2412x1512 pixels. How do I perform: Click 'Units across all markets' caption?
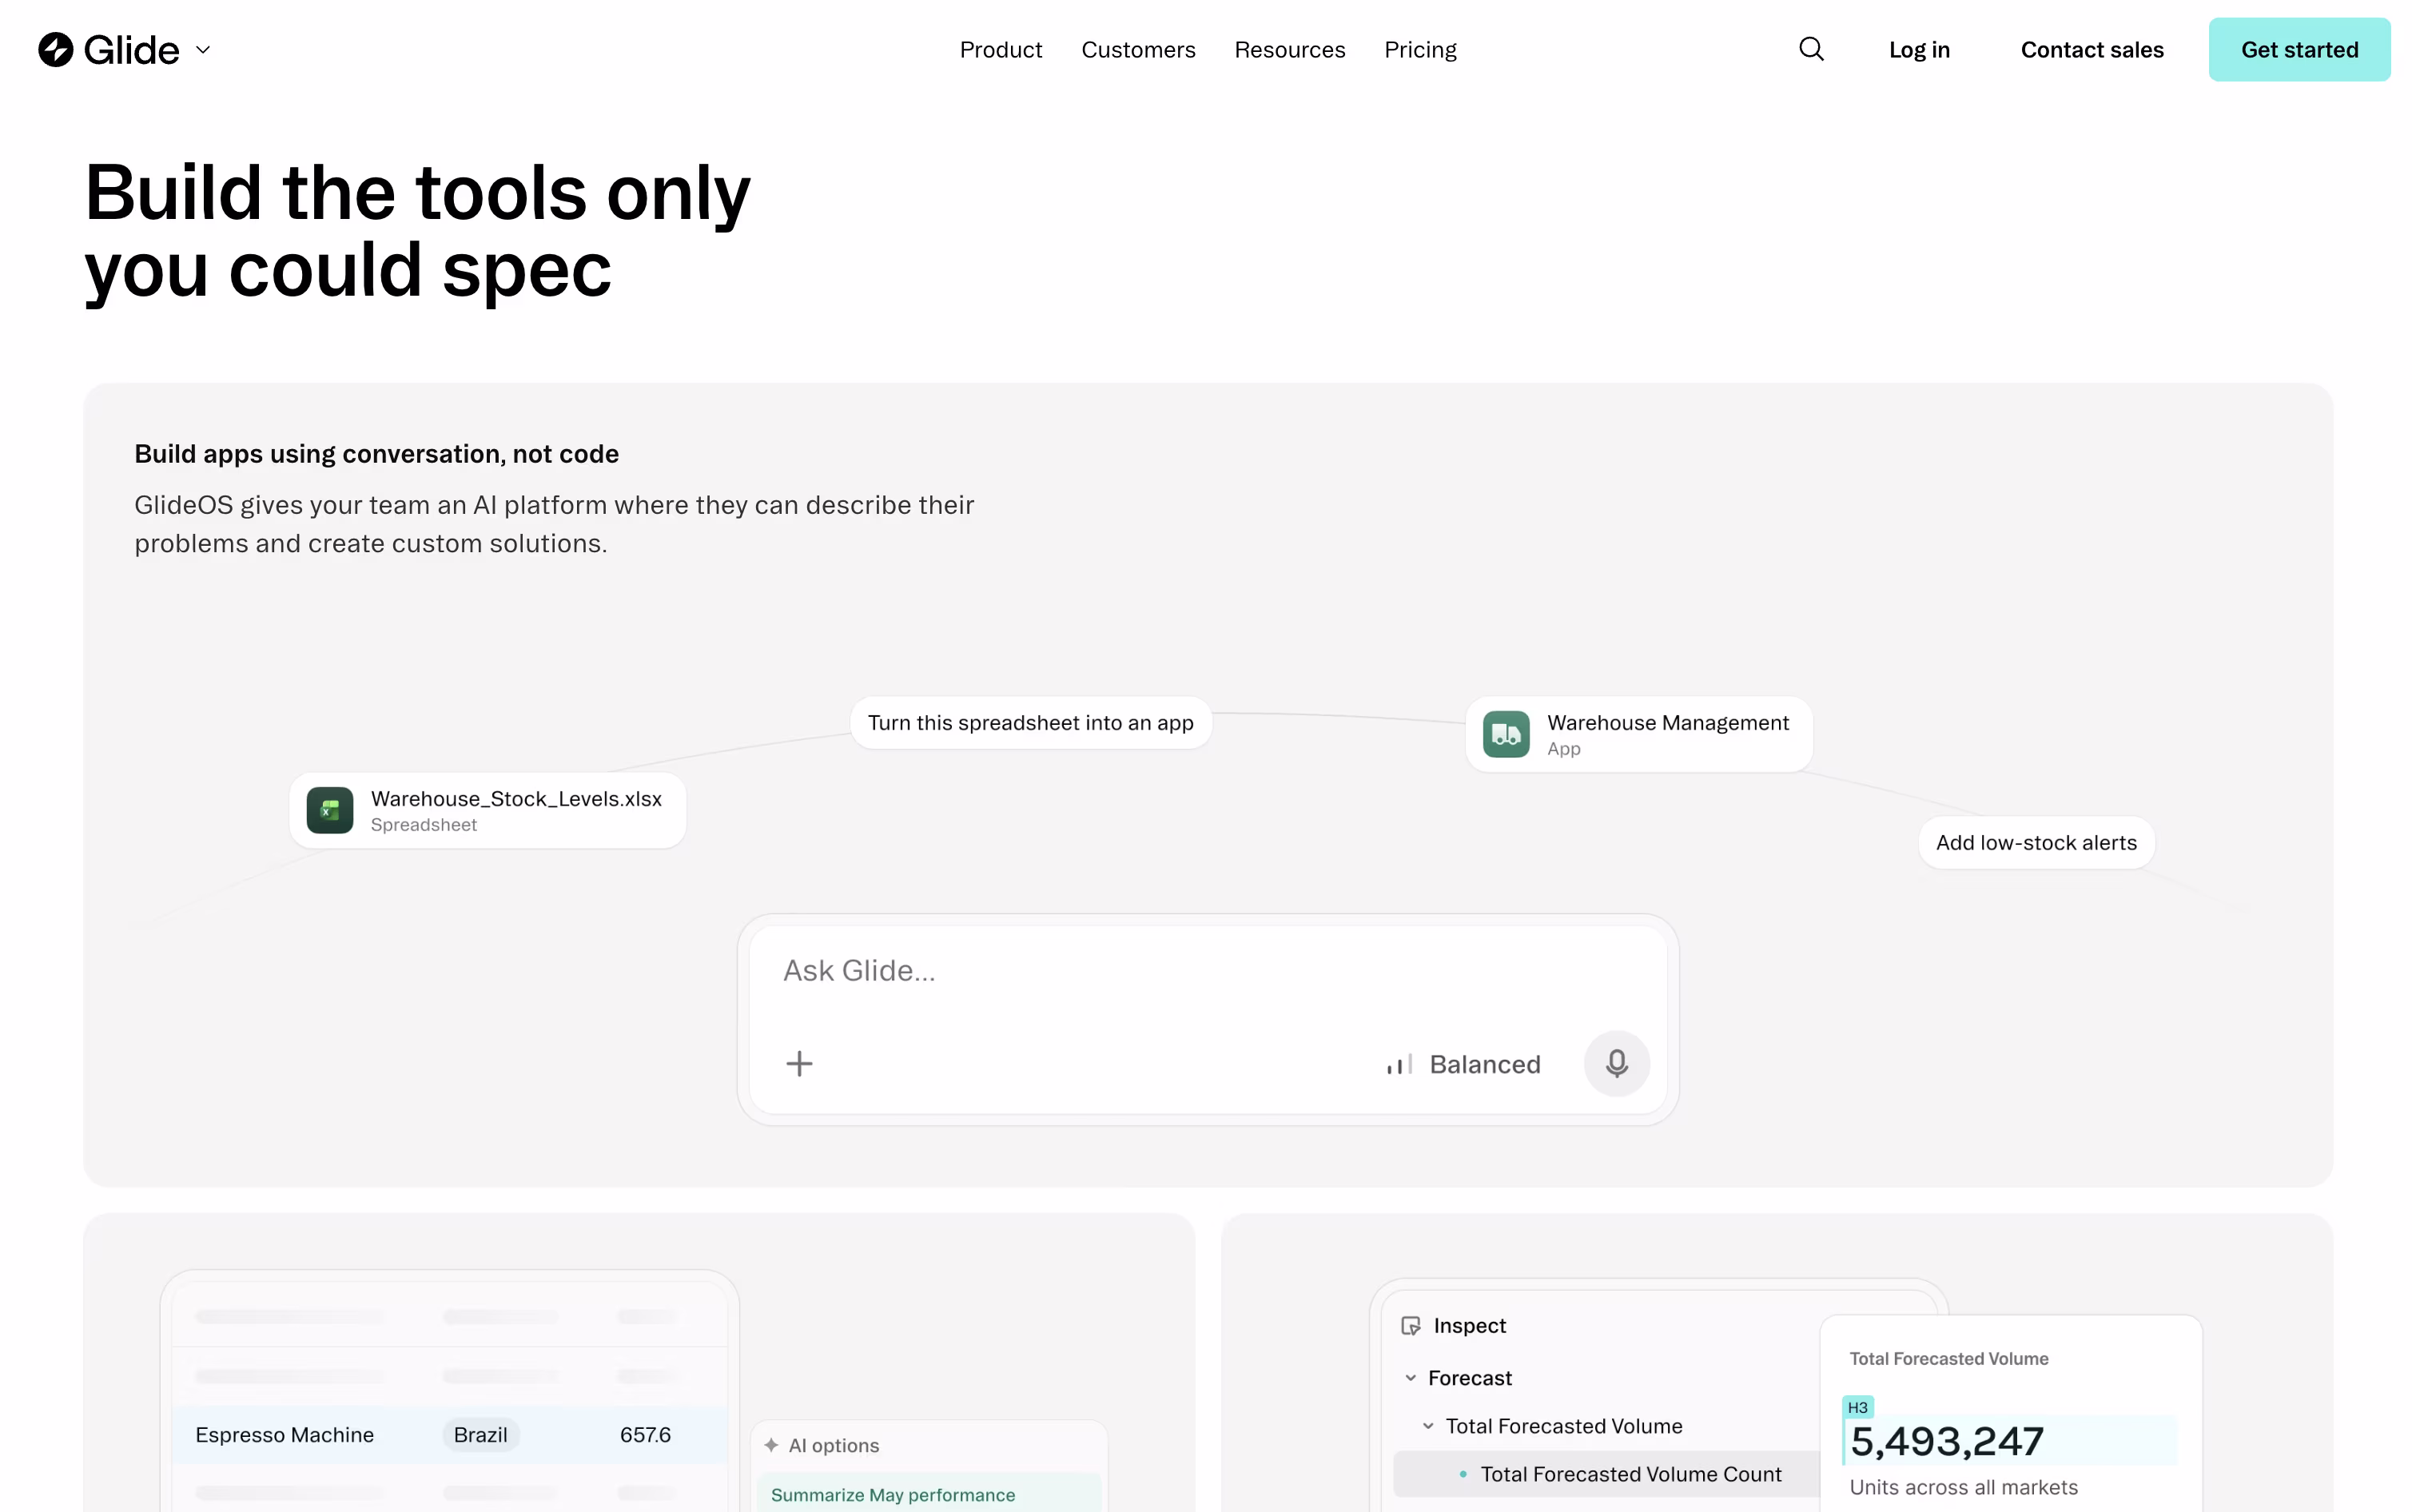click(1963, 1487)
